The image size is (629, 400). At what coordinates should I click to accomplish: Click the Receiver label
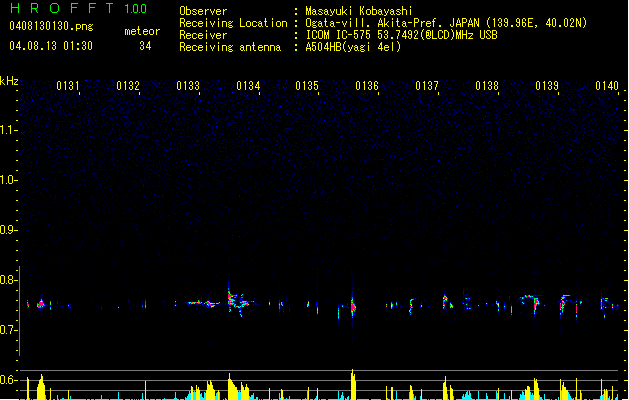click(x=203, y=35)
